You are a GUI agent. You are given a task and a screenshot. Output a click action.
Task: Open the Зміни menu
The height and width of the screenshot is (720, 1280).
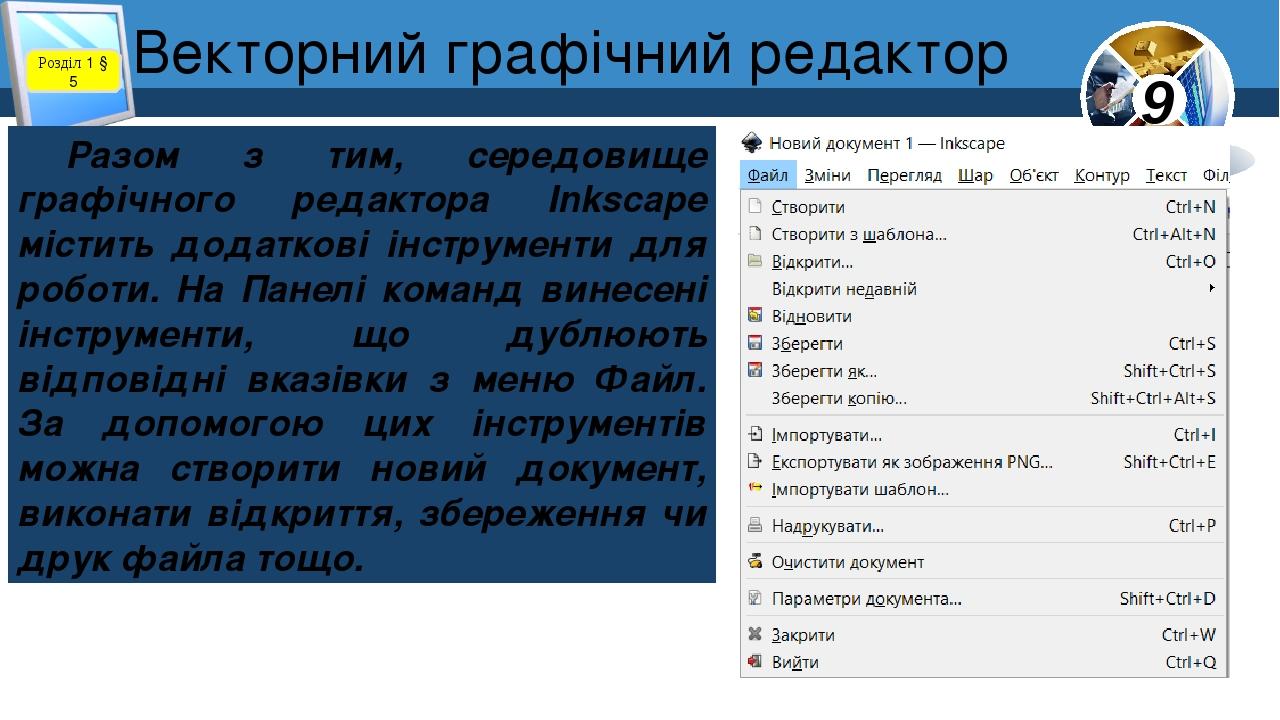point(828,175)
